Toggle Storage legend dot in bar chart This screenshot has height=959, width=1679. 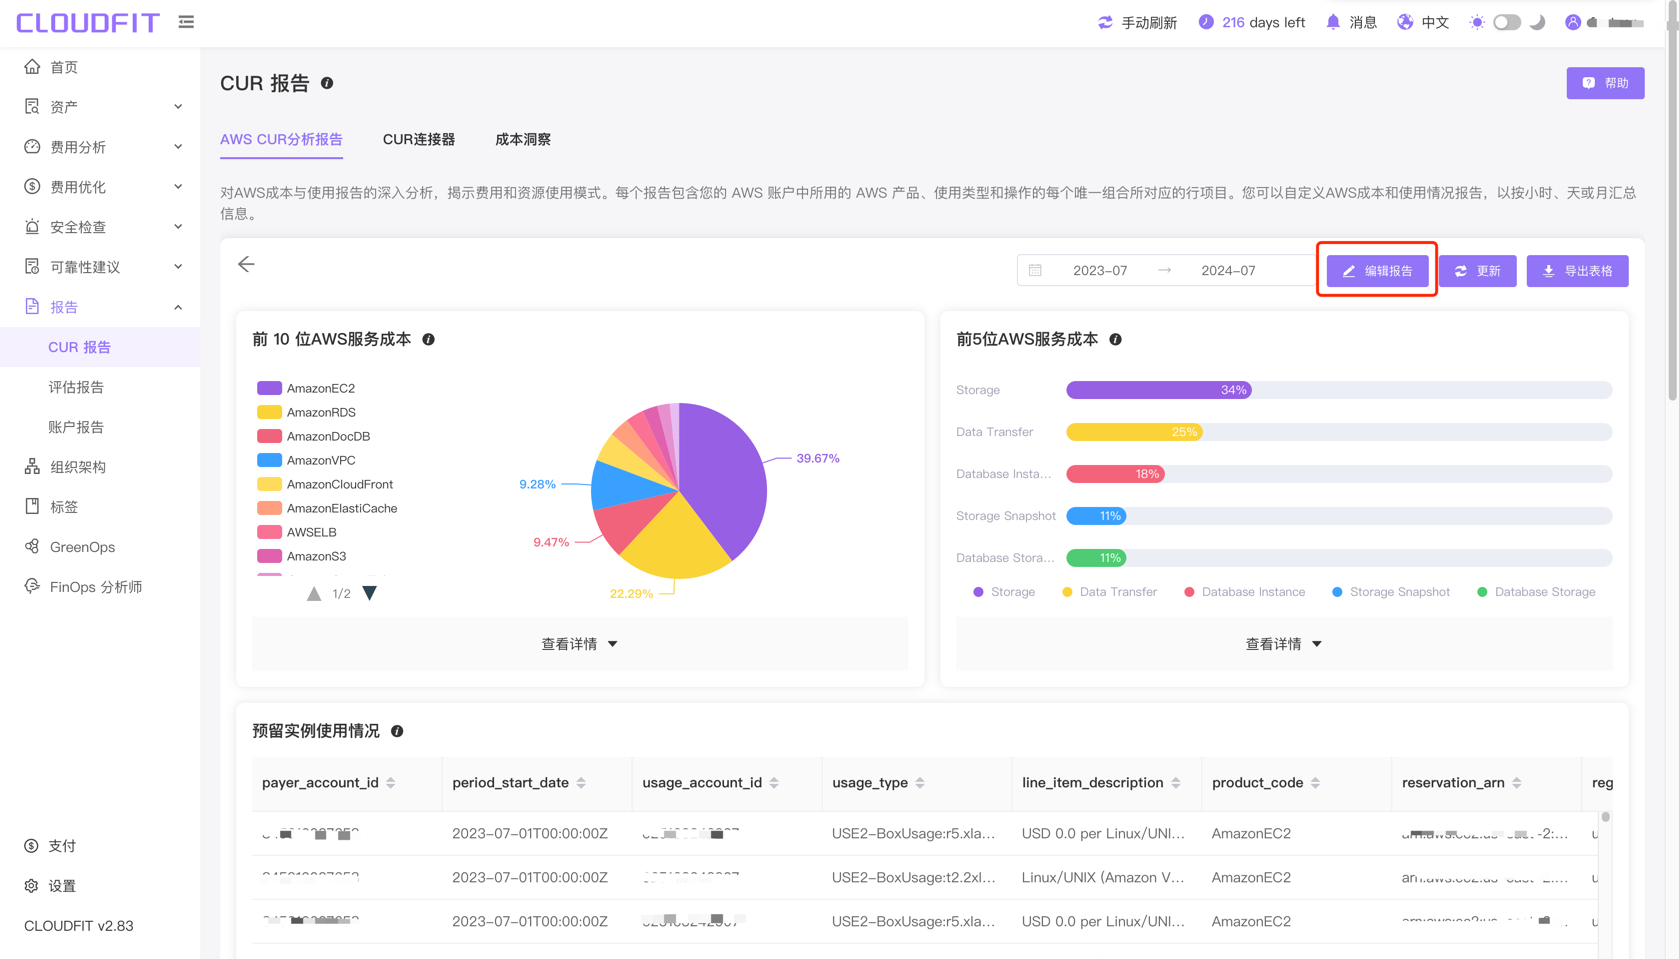(x=979, y=592)
